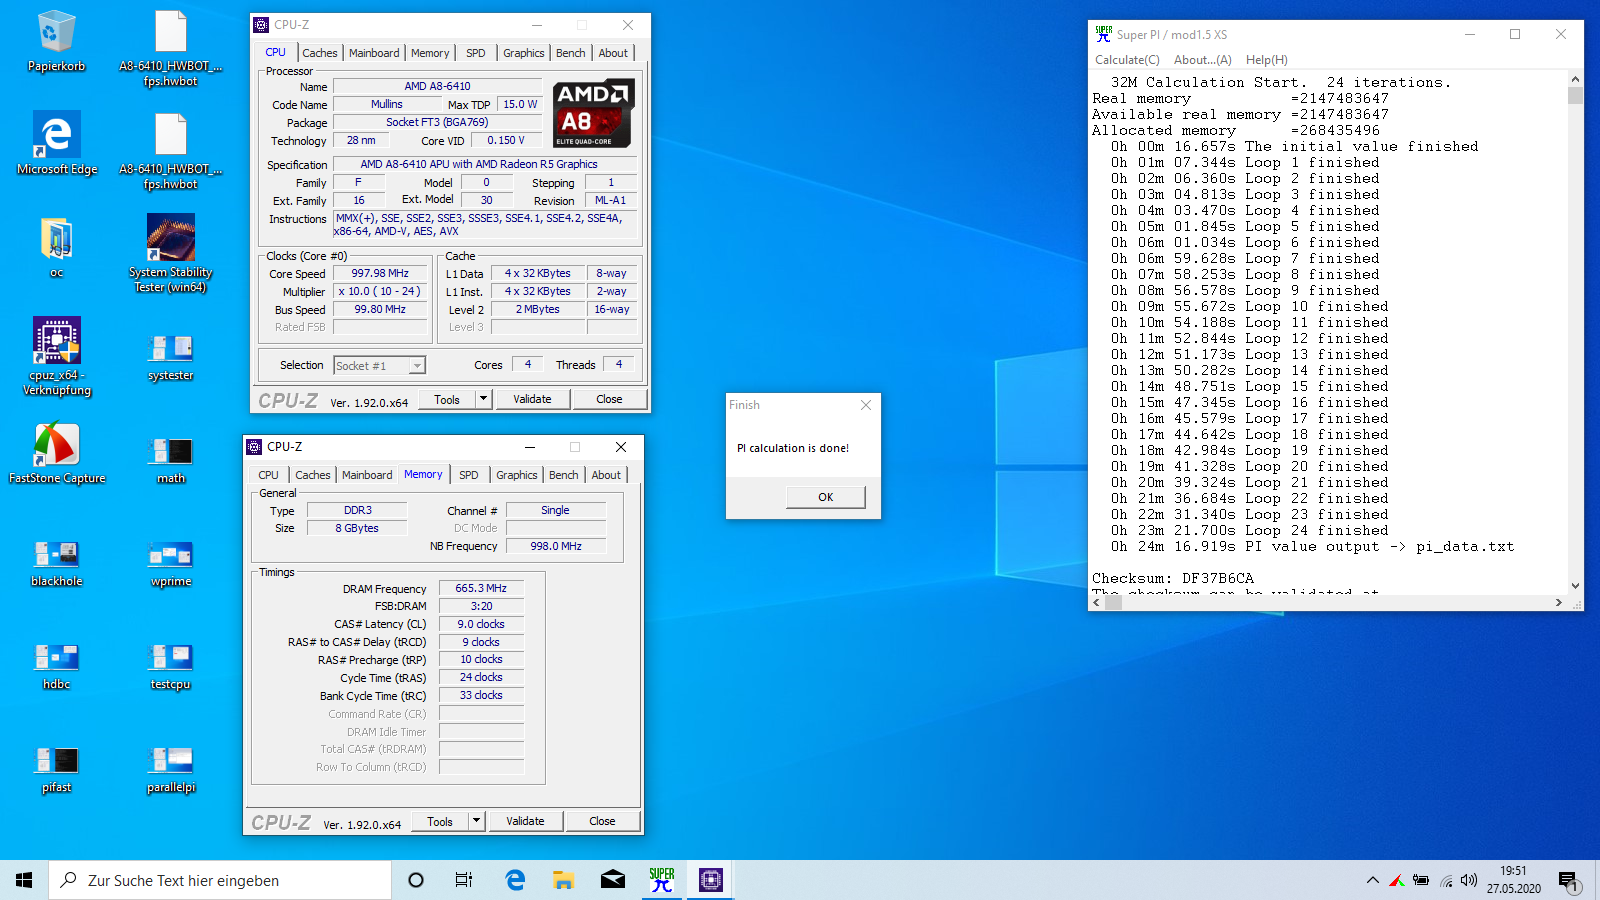Click the processor name AMD A8-6410
The height and width of the screenshot is (900, 1600).
click(437, 87)
